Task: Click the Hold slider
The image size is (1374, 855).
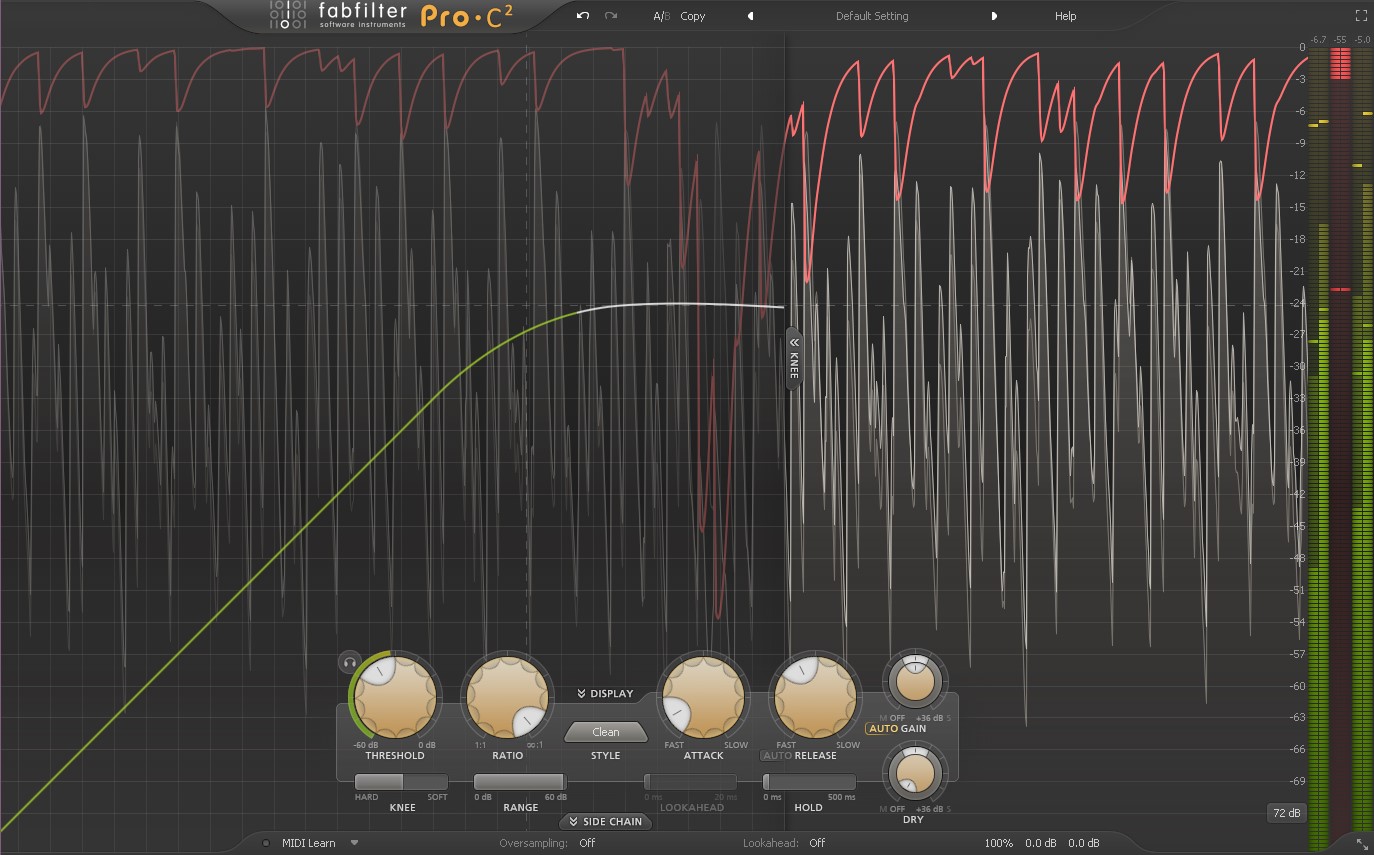Action: (x=809, y=782)
